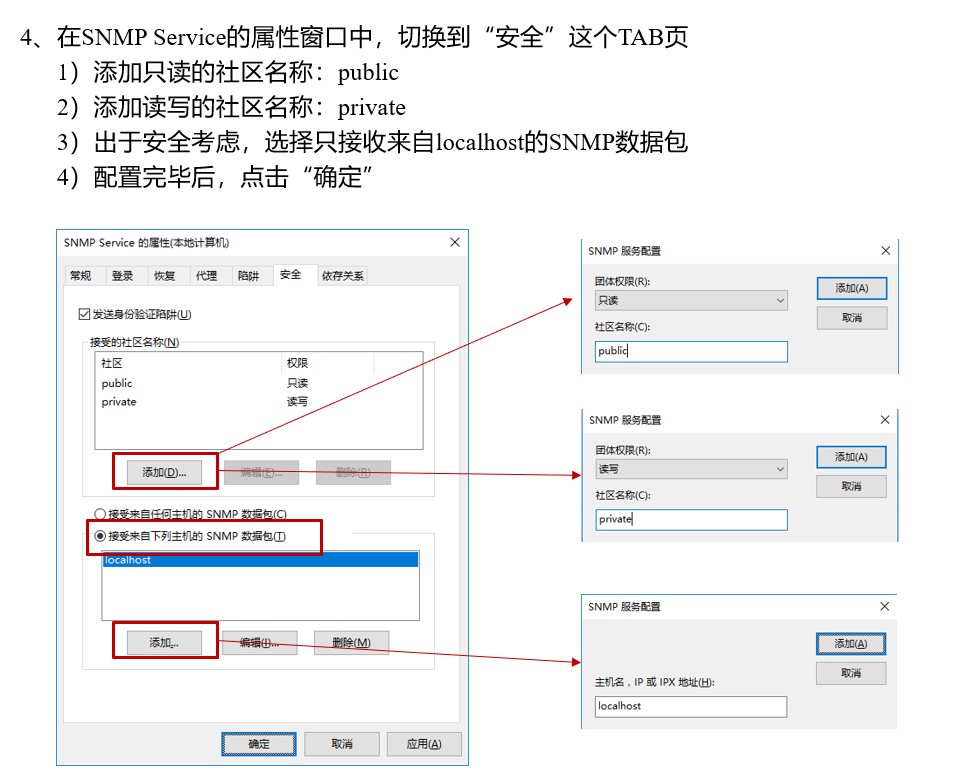953x778 pixels.
Task: Click 取消 in the private community dialog
Action: (x=851, y=486)
